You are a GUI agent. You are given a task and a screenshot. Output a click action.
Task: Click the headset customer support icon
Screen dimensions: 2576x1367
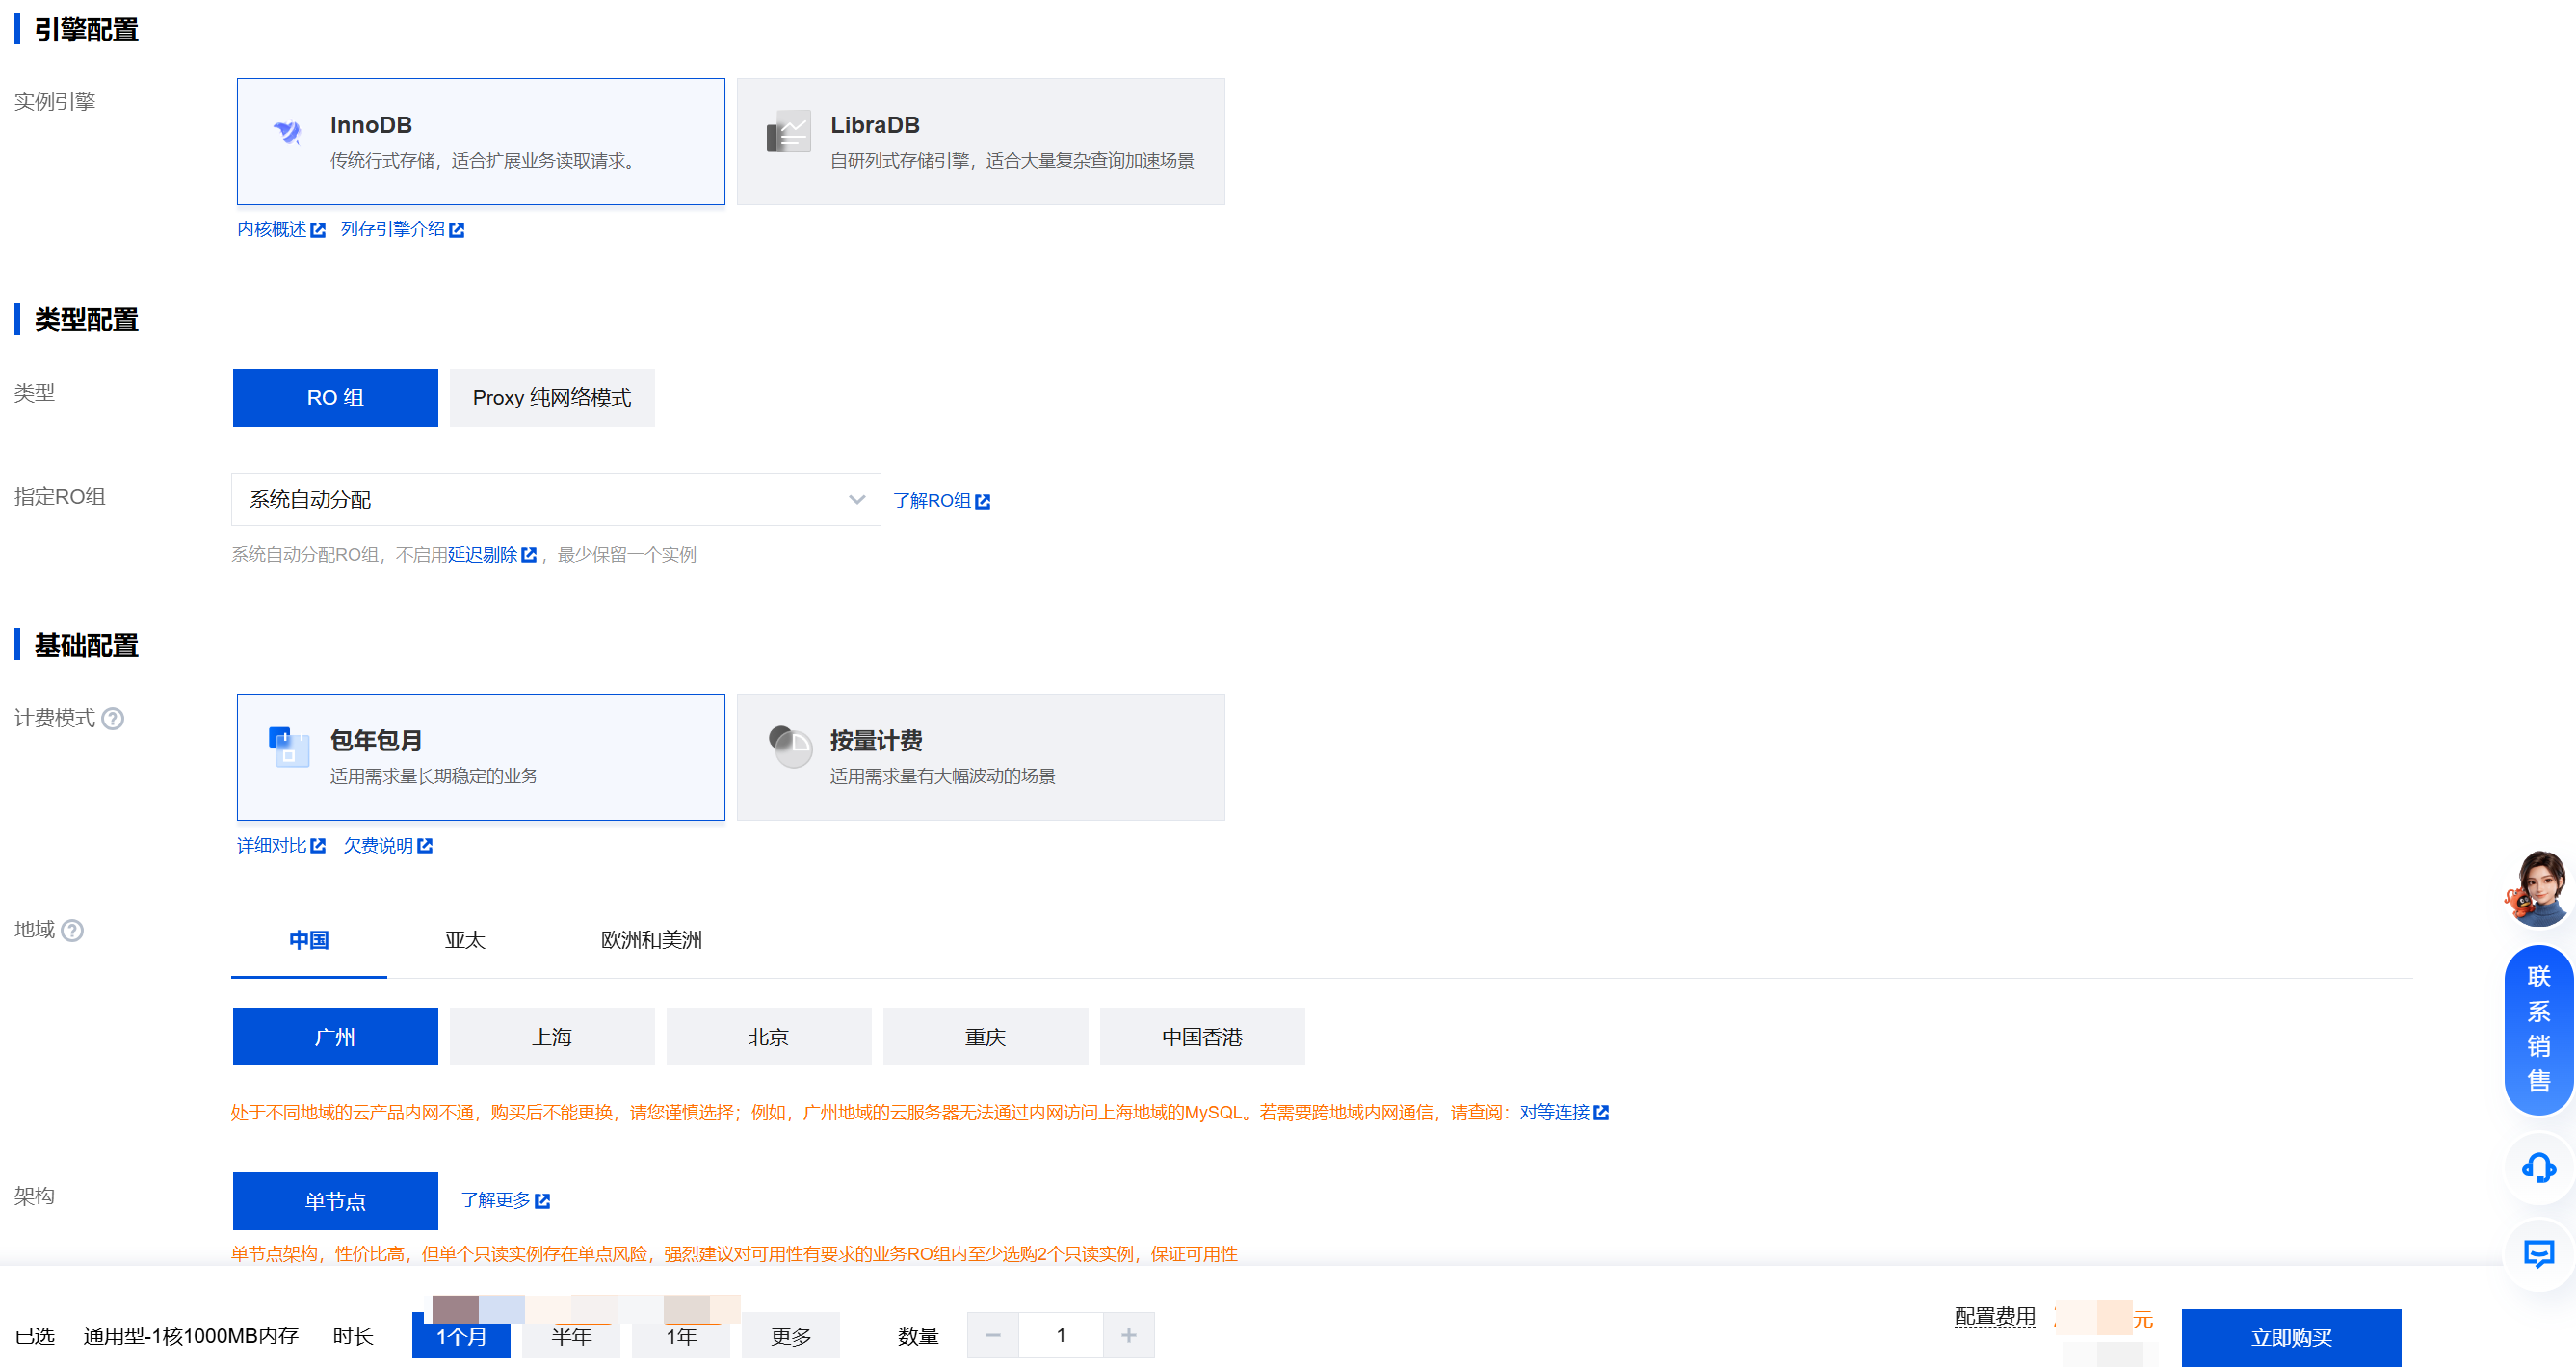click(x=2537, y=1167)
